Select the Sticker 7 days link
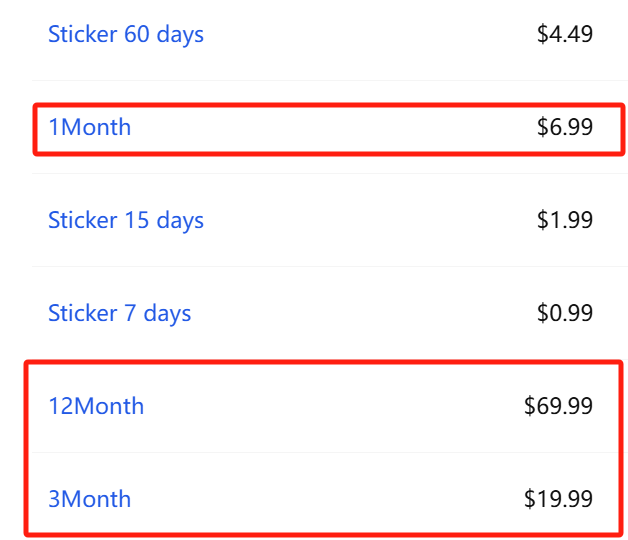The height and width of the screenshot is (540, 628). coord(119,314)
